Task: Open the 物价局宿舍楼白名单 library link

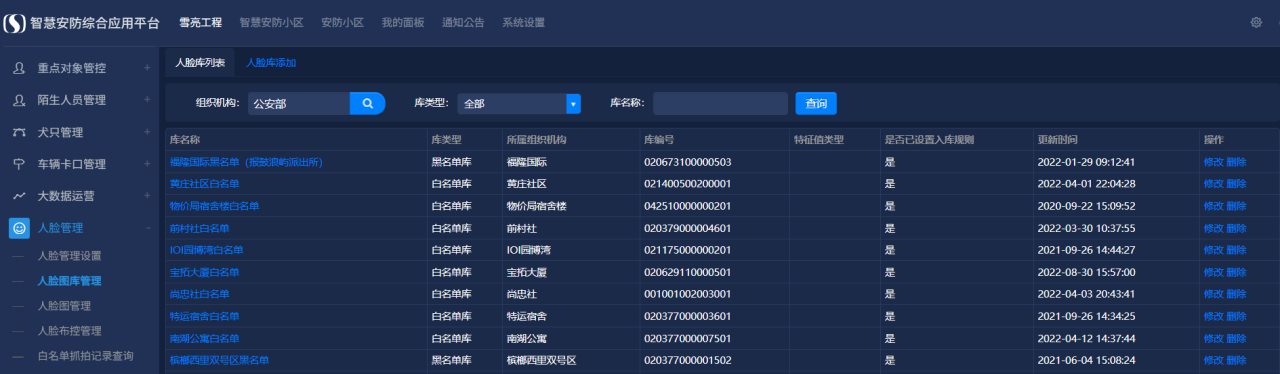Action: [214, 206]
